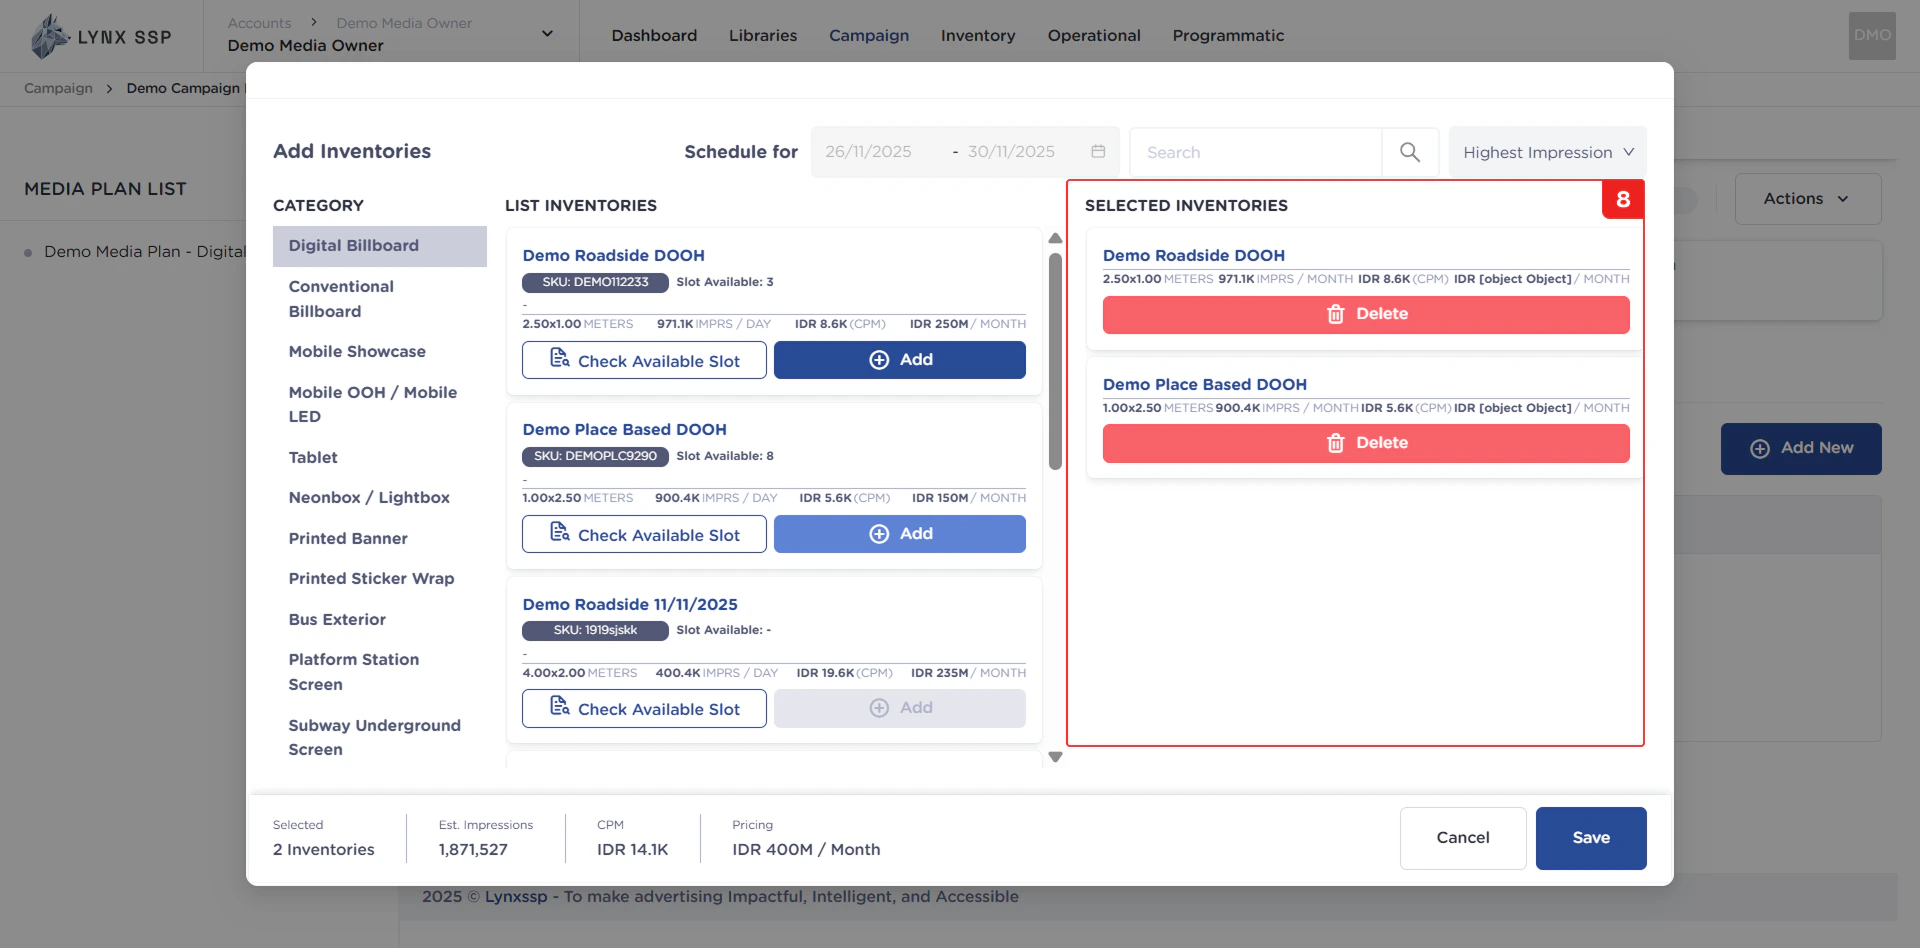Check available slot for Demo Roadside DOOH
Screen dimensions: 1920x948
click(644, 360)
